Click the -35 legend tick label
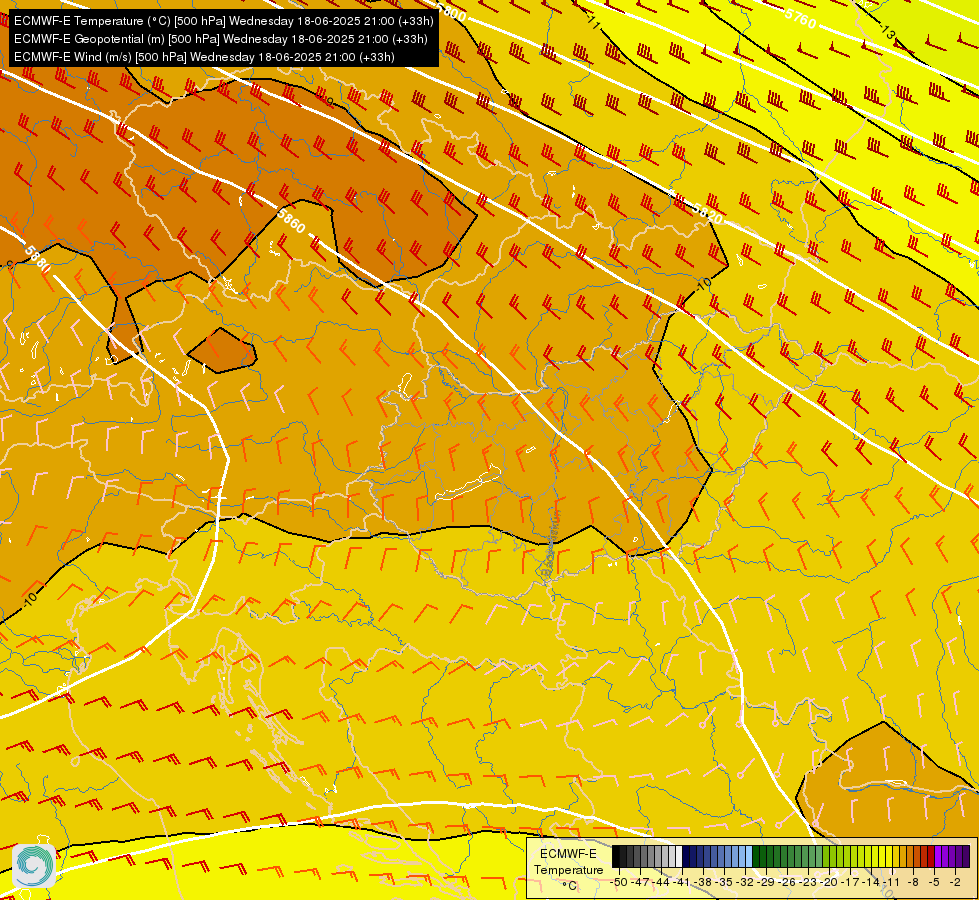The image size is (979, 900). [724, 883]
